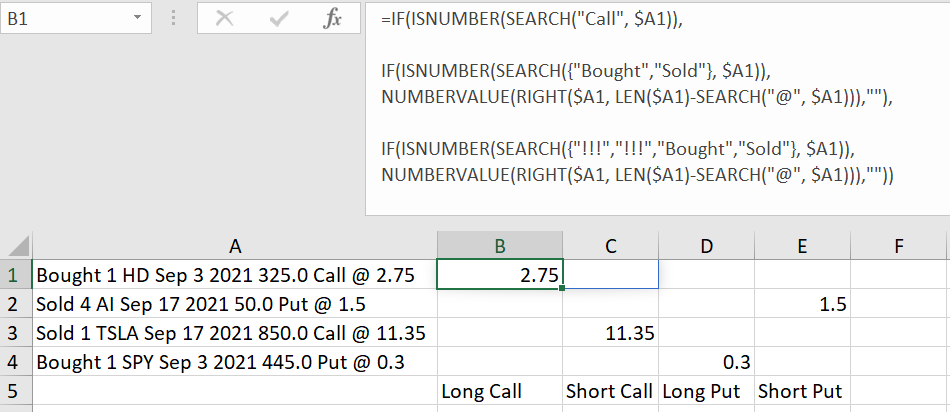The image size is (950, 412).
Task: Open the Insert Function fx dialog
Action: coord(332,19)
